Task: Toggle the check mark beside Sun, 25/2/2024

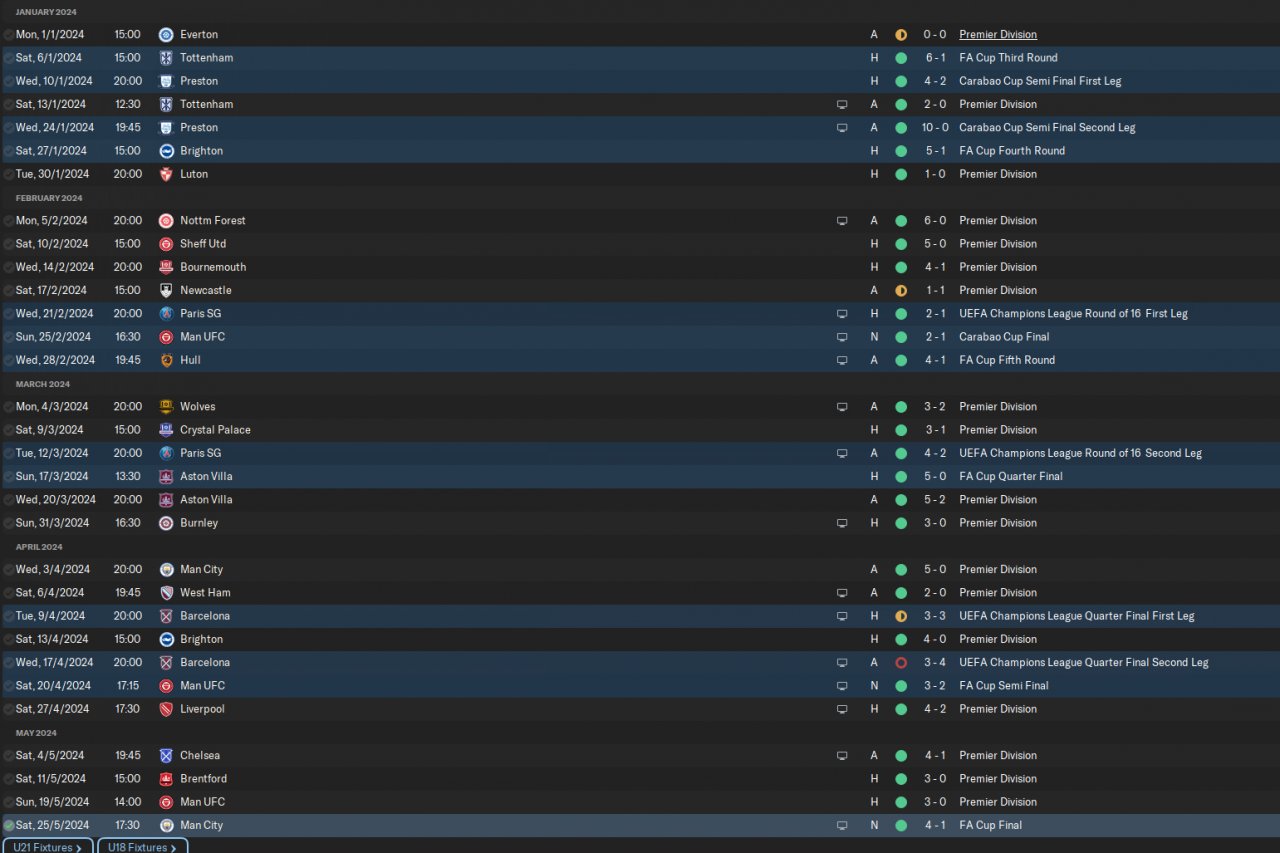Action: [x=9, y=337]
